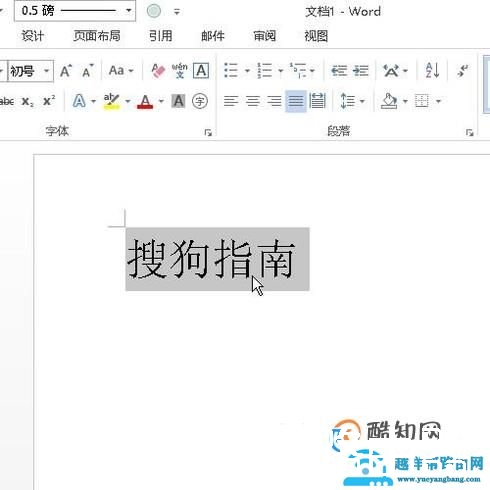Open the 页面布局 tab

(97, 36)
